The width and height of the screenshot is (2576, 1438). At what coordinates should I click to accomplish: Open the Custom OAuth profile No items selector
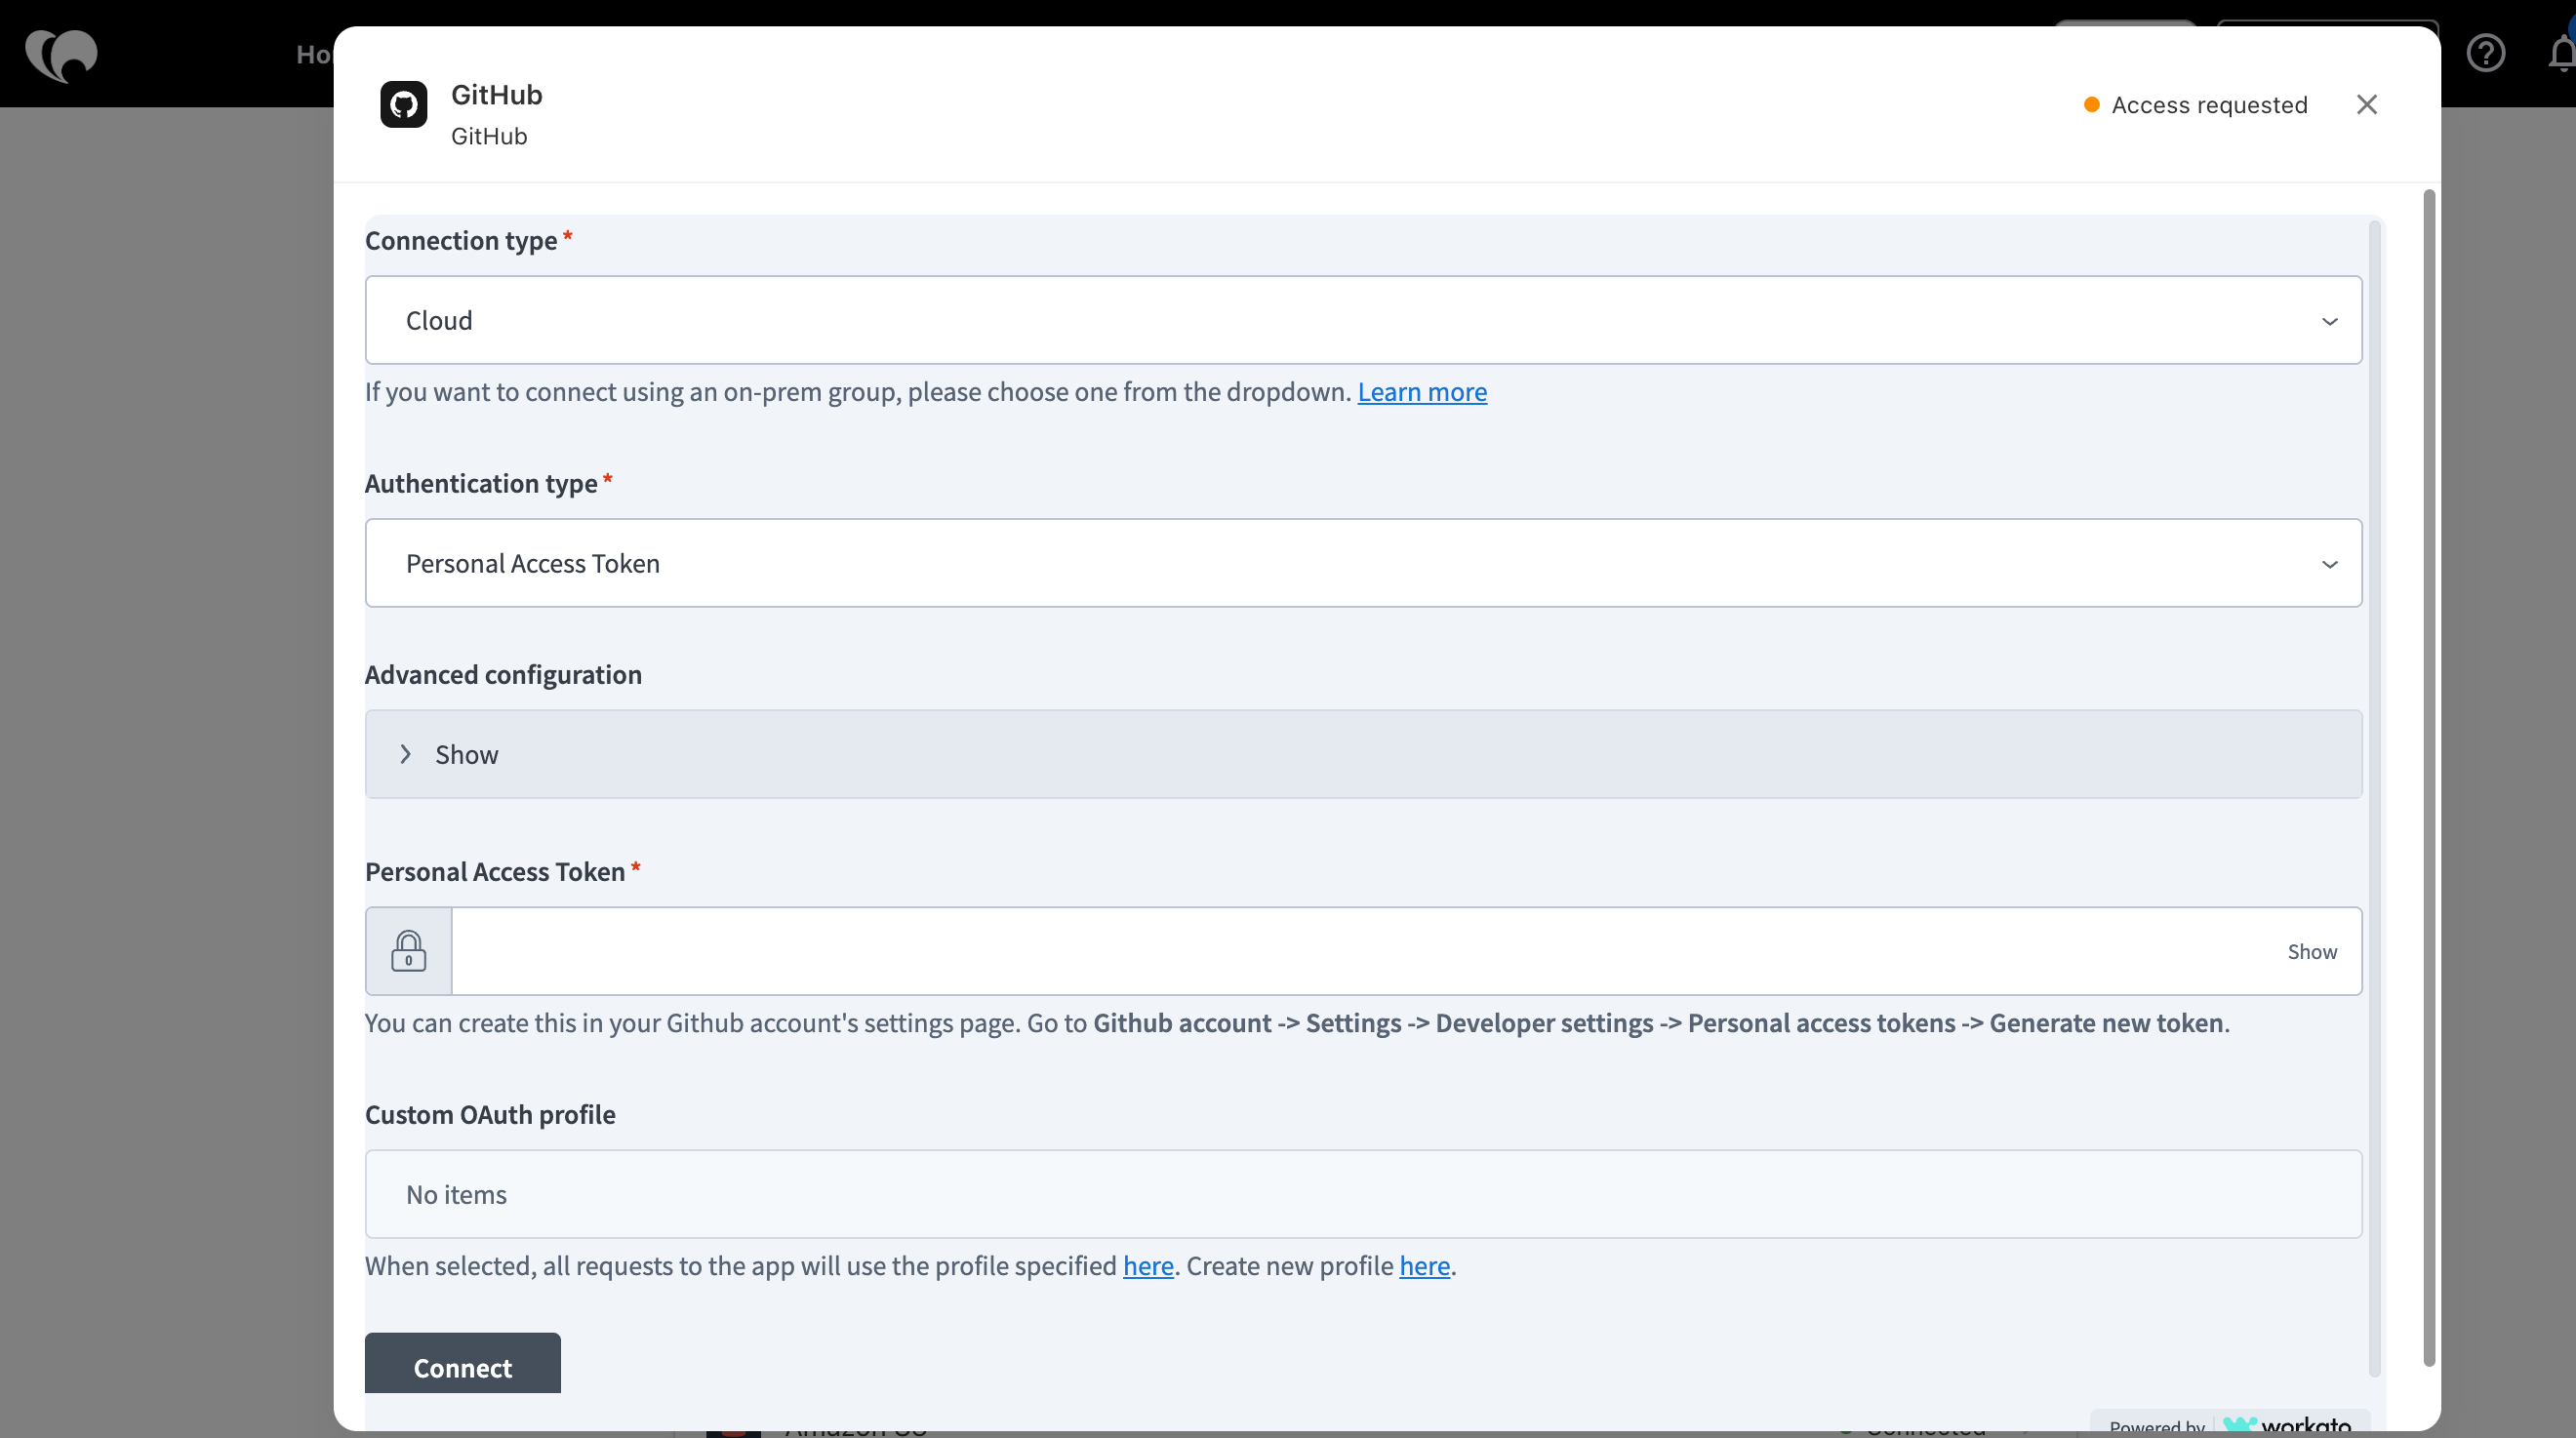1363,1194
